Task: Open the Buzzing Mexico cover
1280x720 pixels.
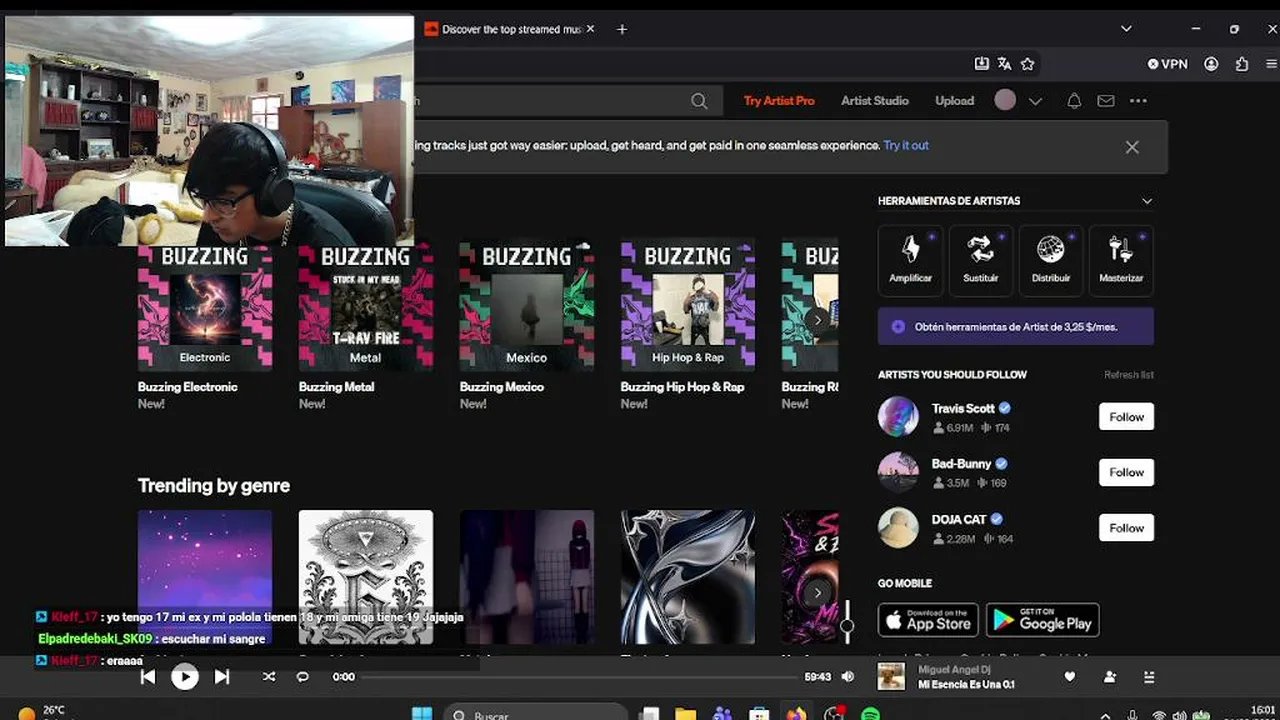Action: [527, 305]
